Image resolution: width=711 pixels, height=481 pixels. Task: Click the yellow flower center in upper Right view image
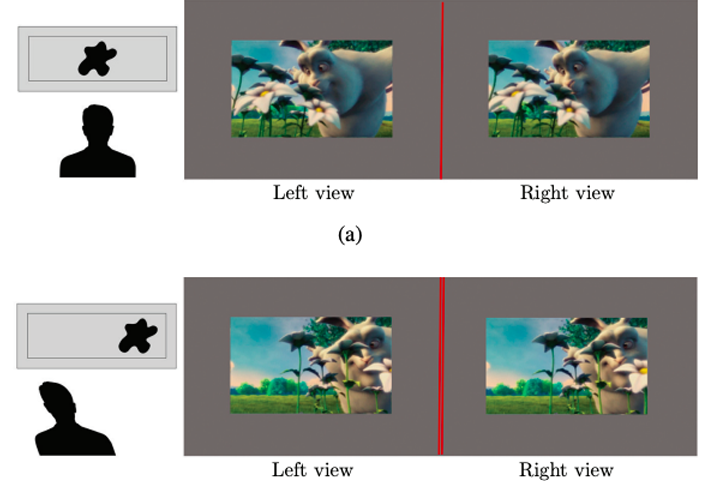point(517,93)
